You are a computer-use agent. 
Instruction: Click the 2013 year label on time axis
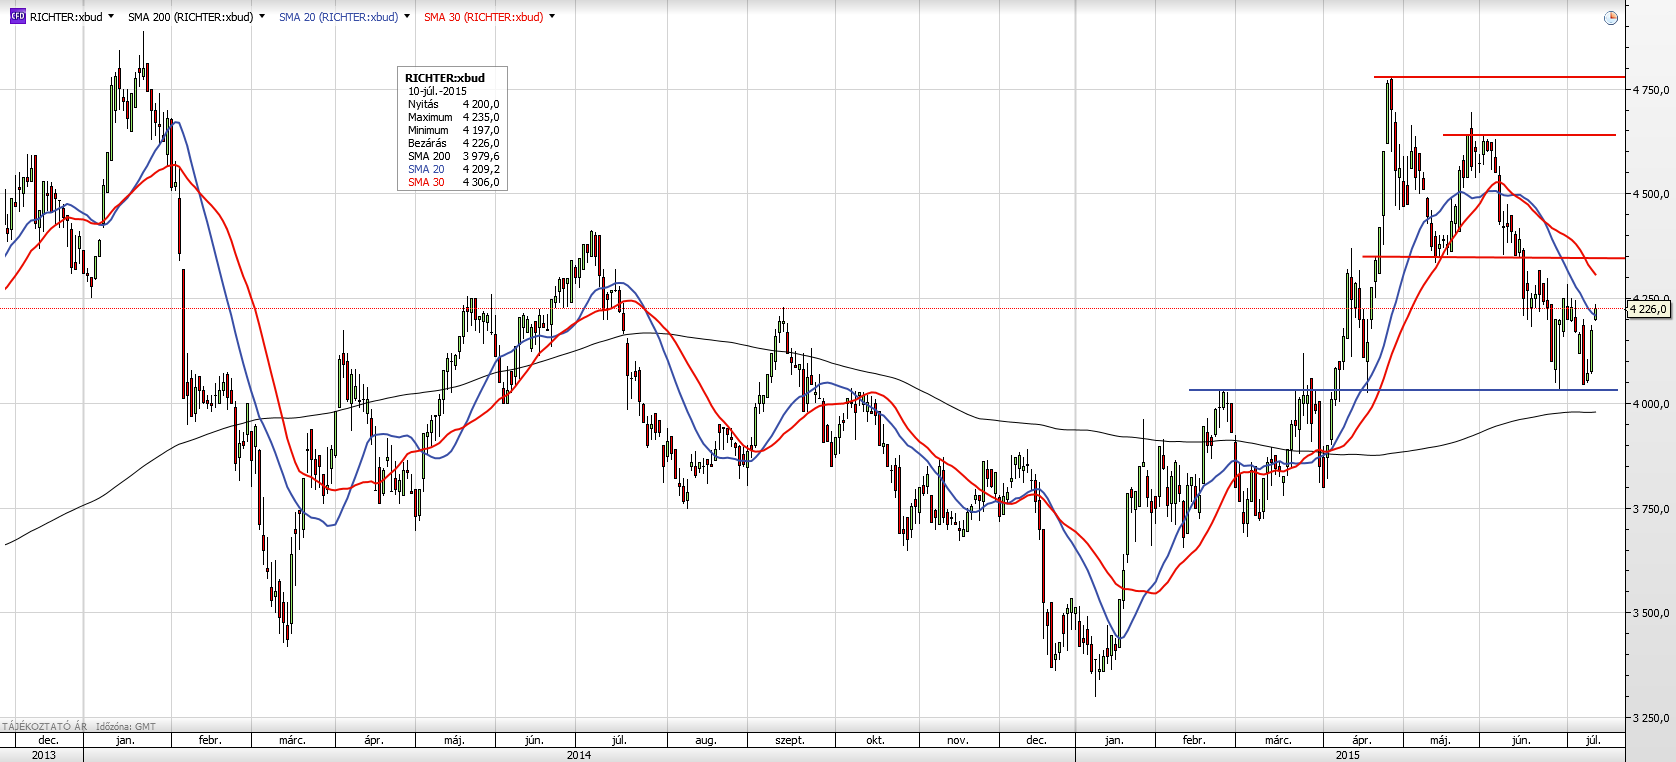coord(44,755)
